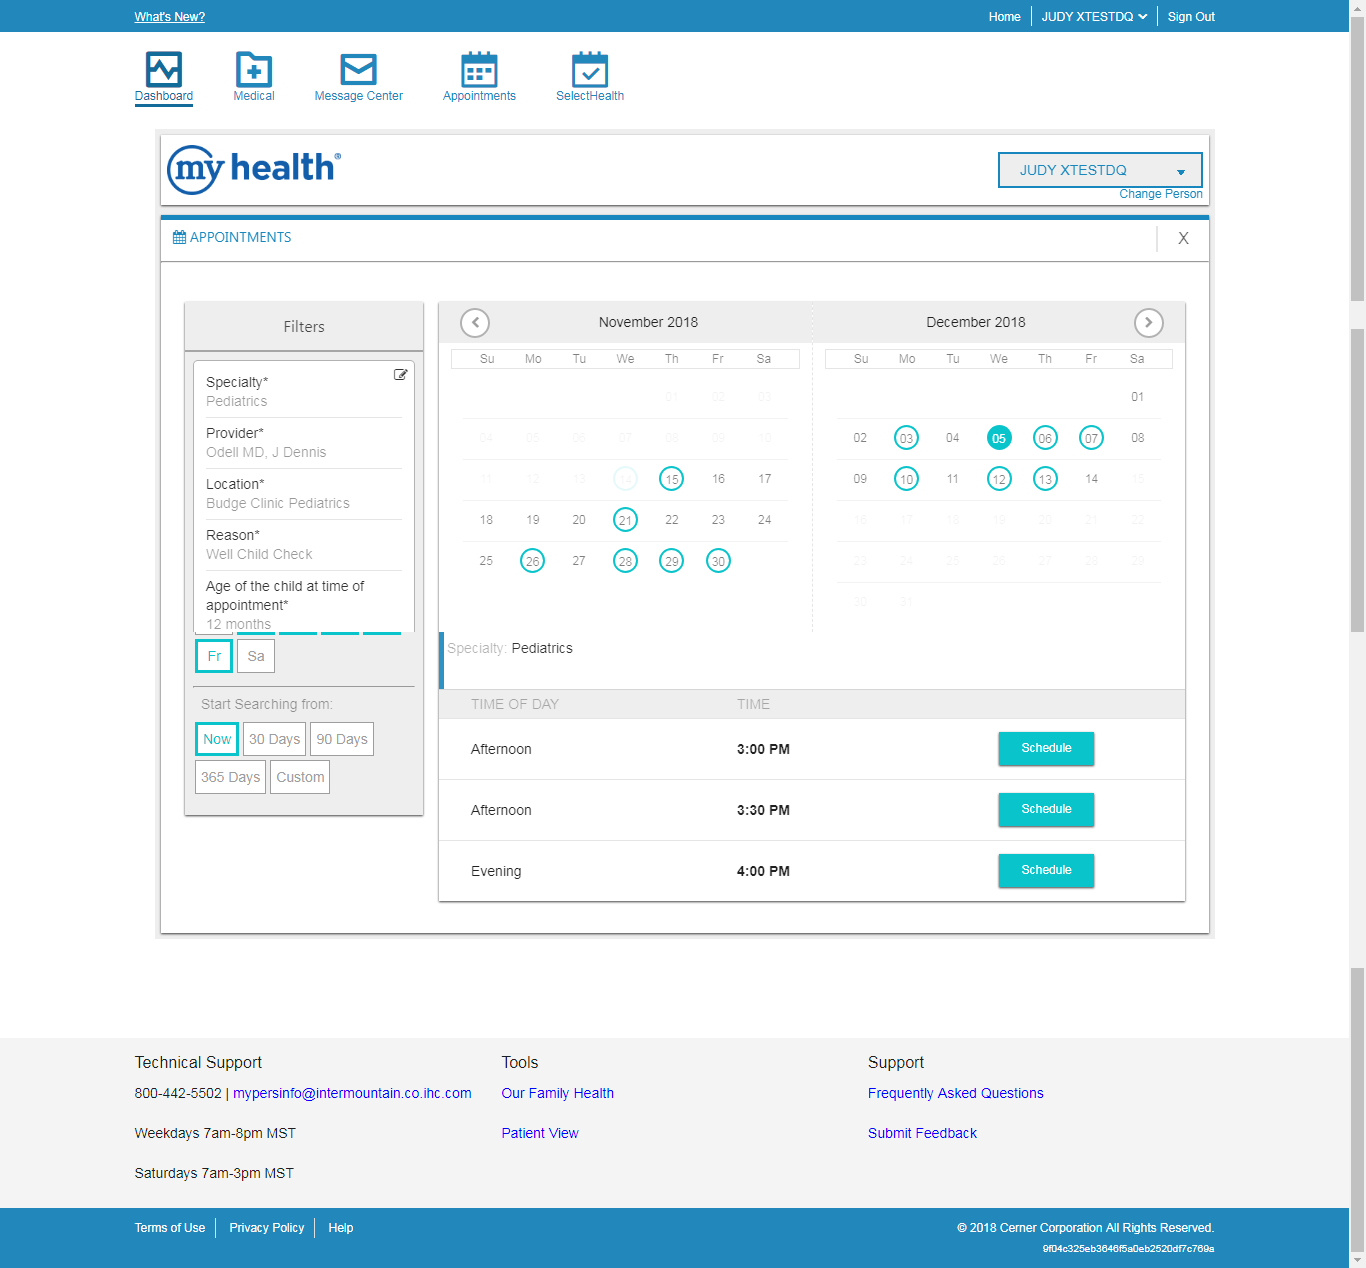Go to previous month in calendar

(475, 323)
